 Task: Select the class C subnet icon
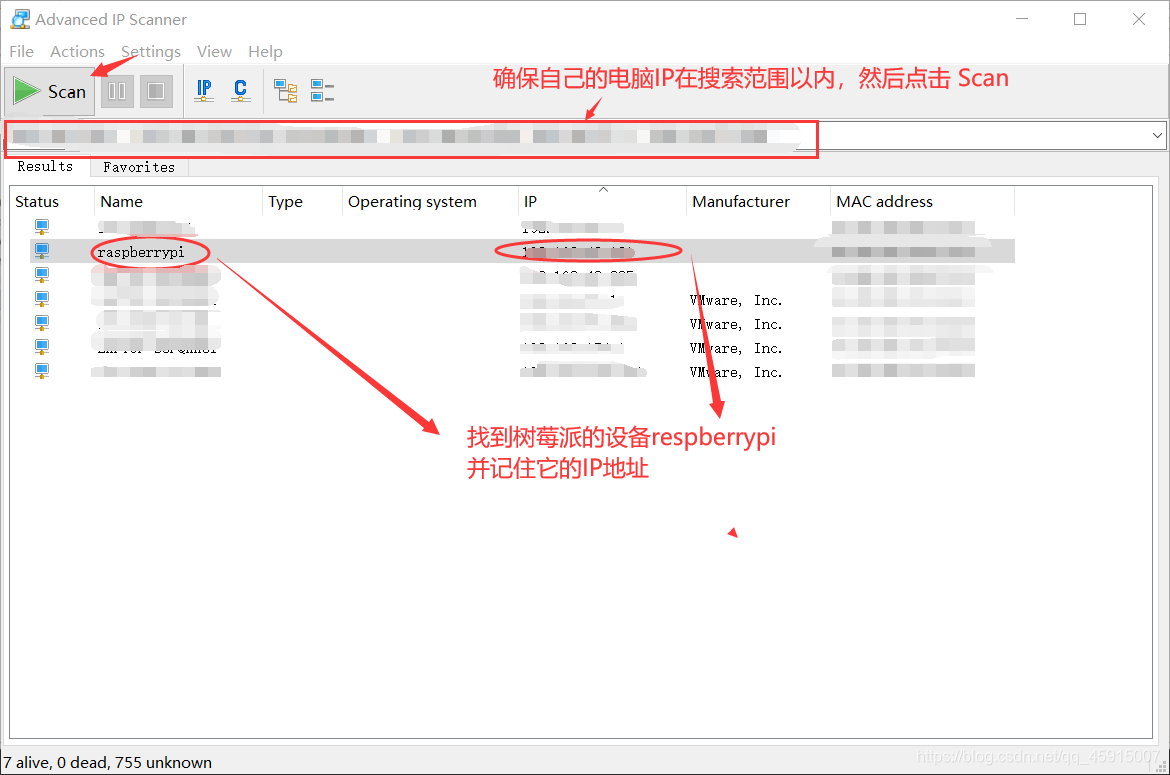240,90
